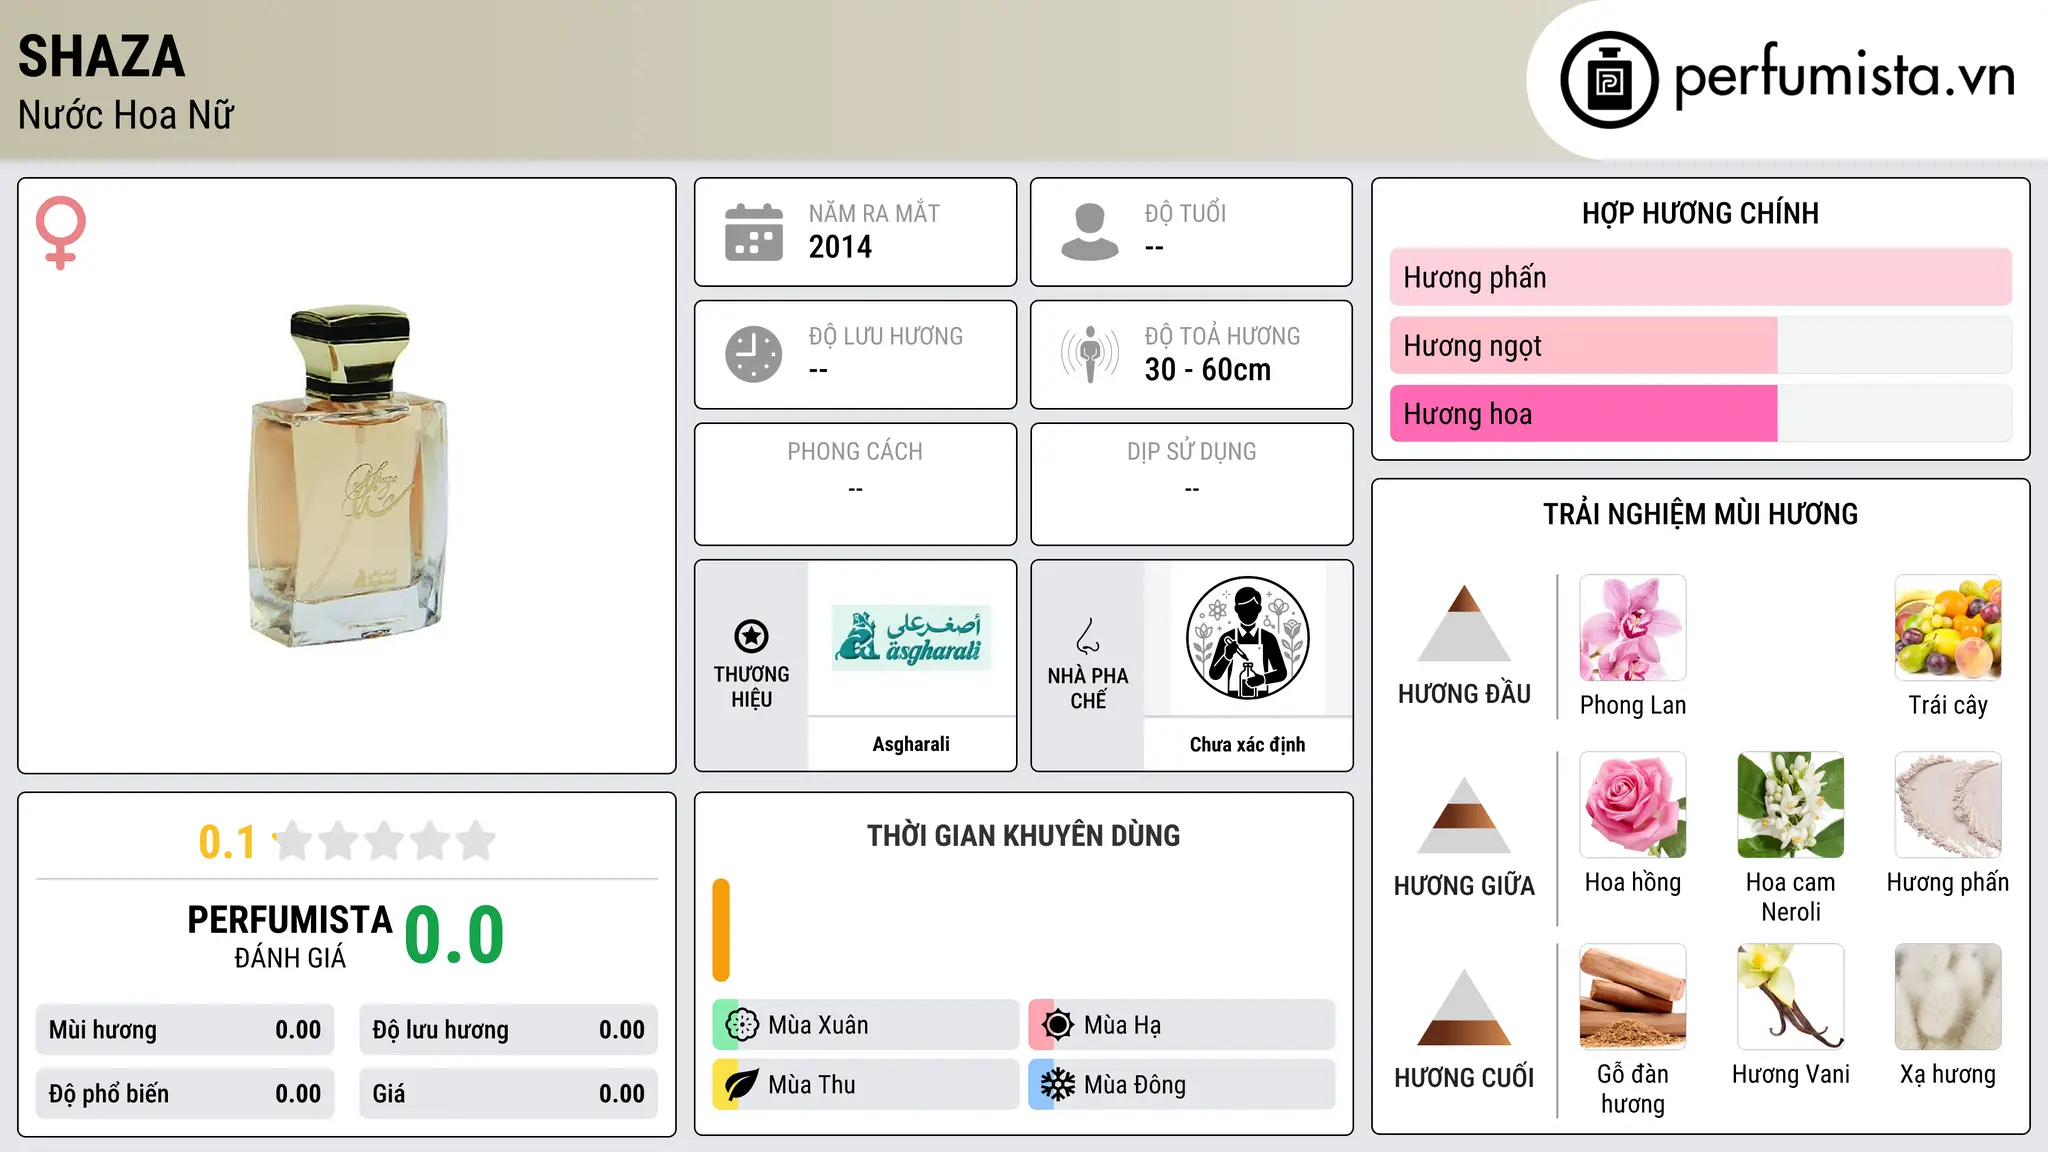Click the Hương đầu label
This screenshot has width=2048, height=1152.
(x=1464, y=694)
